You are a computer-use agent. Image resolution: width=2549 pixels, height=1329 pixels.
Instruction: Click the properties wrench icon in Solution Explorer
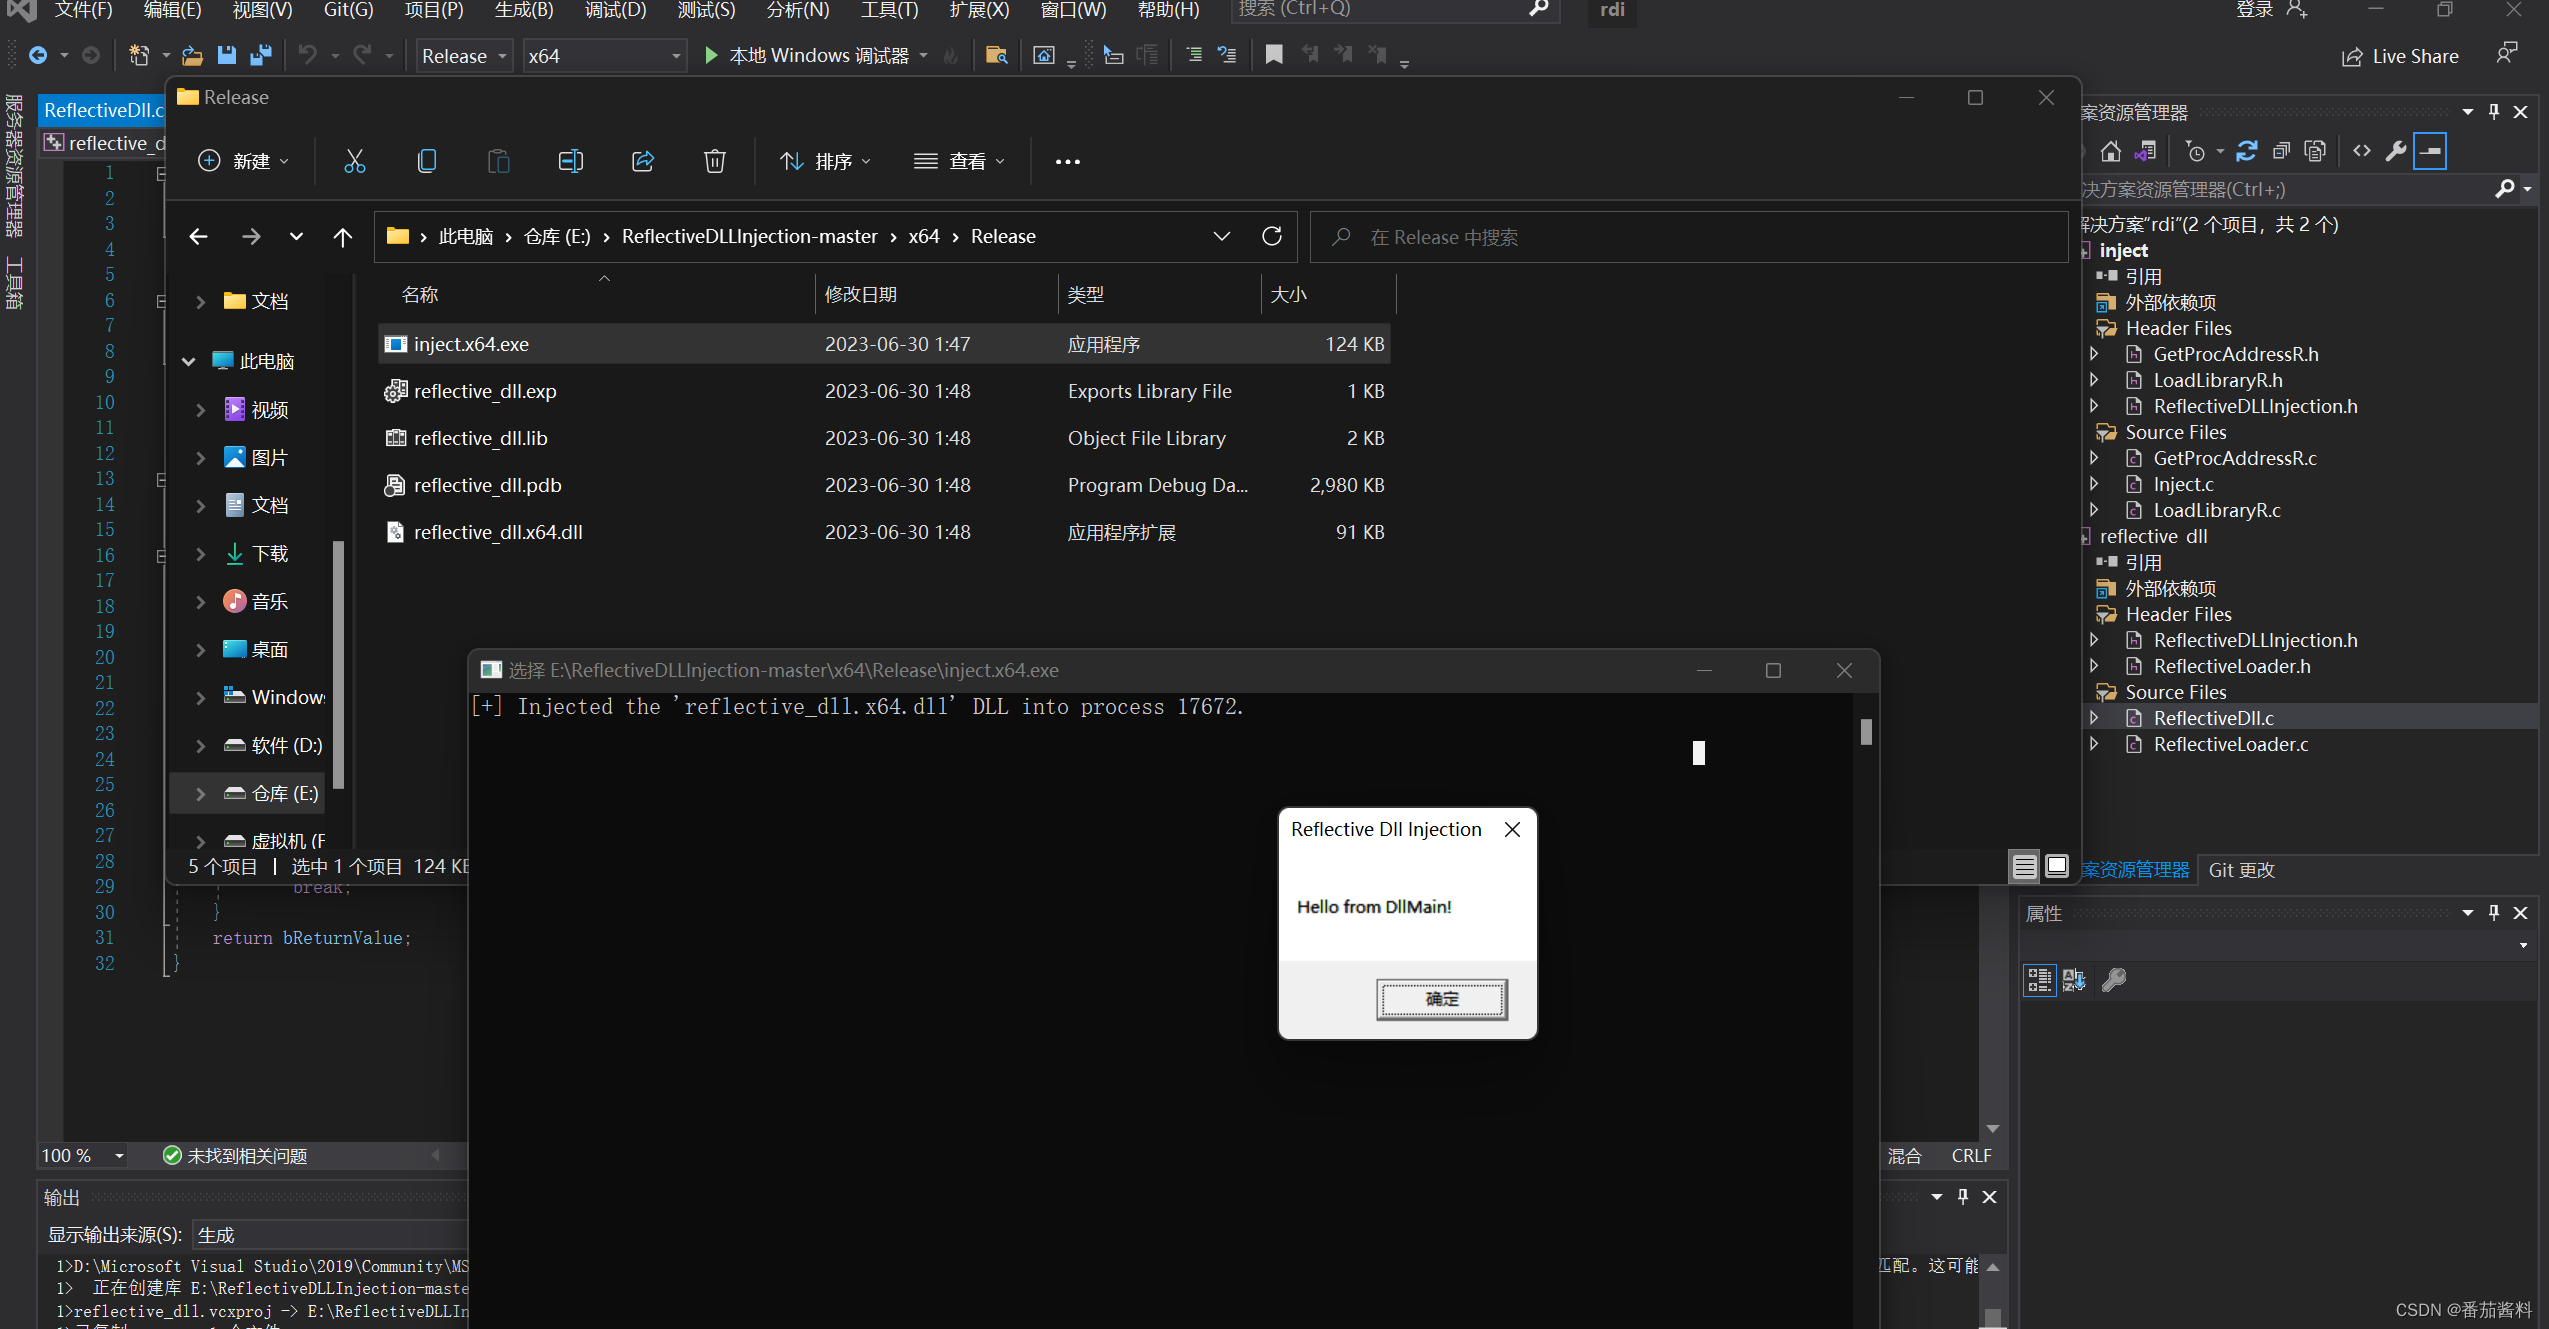click(x=2395, y=152)
